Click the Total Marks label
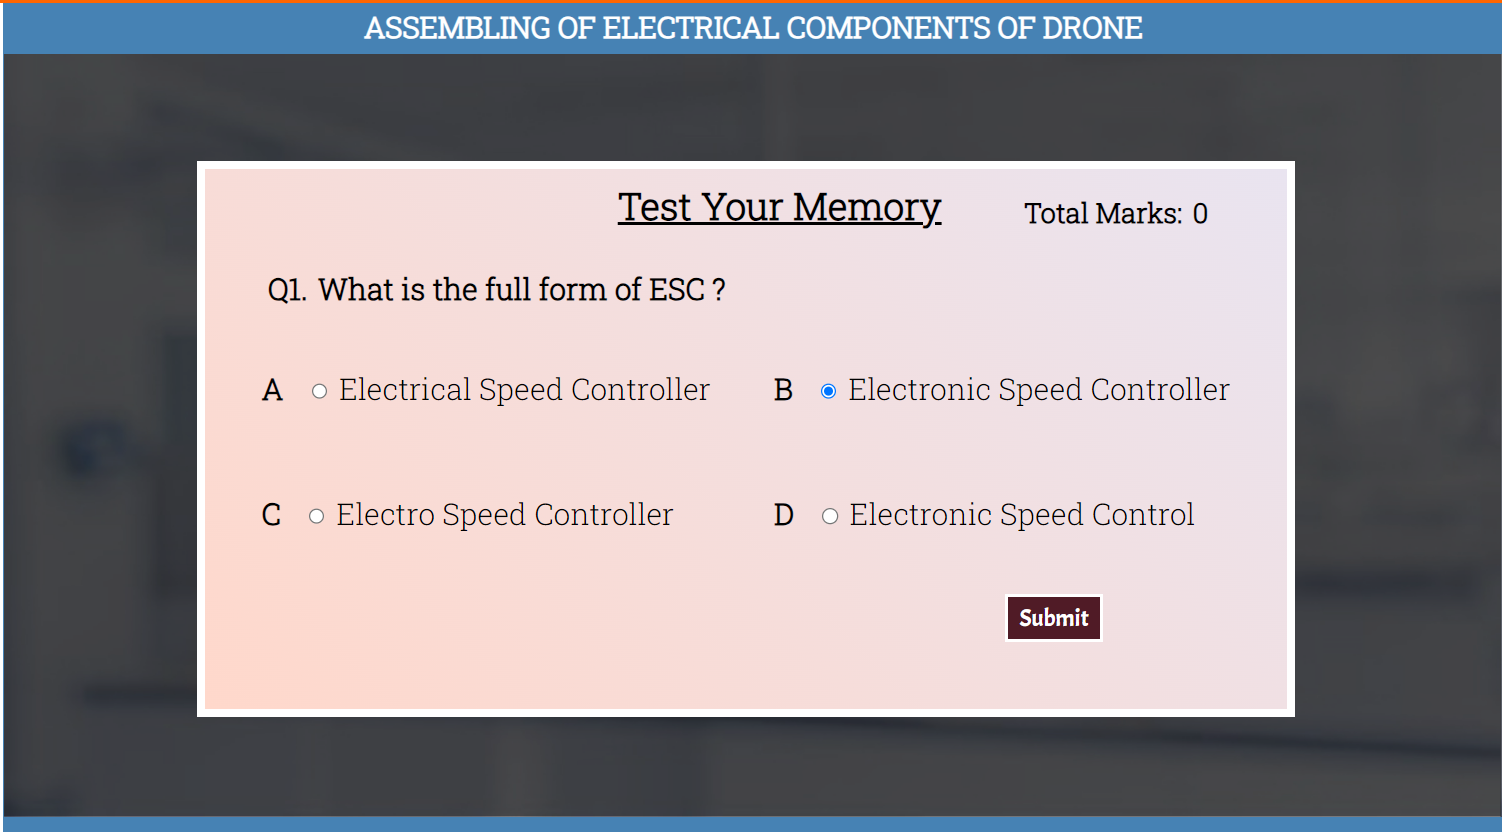 click(1102, 214)
